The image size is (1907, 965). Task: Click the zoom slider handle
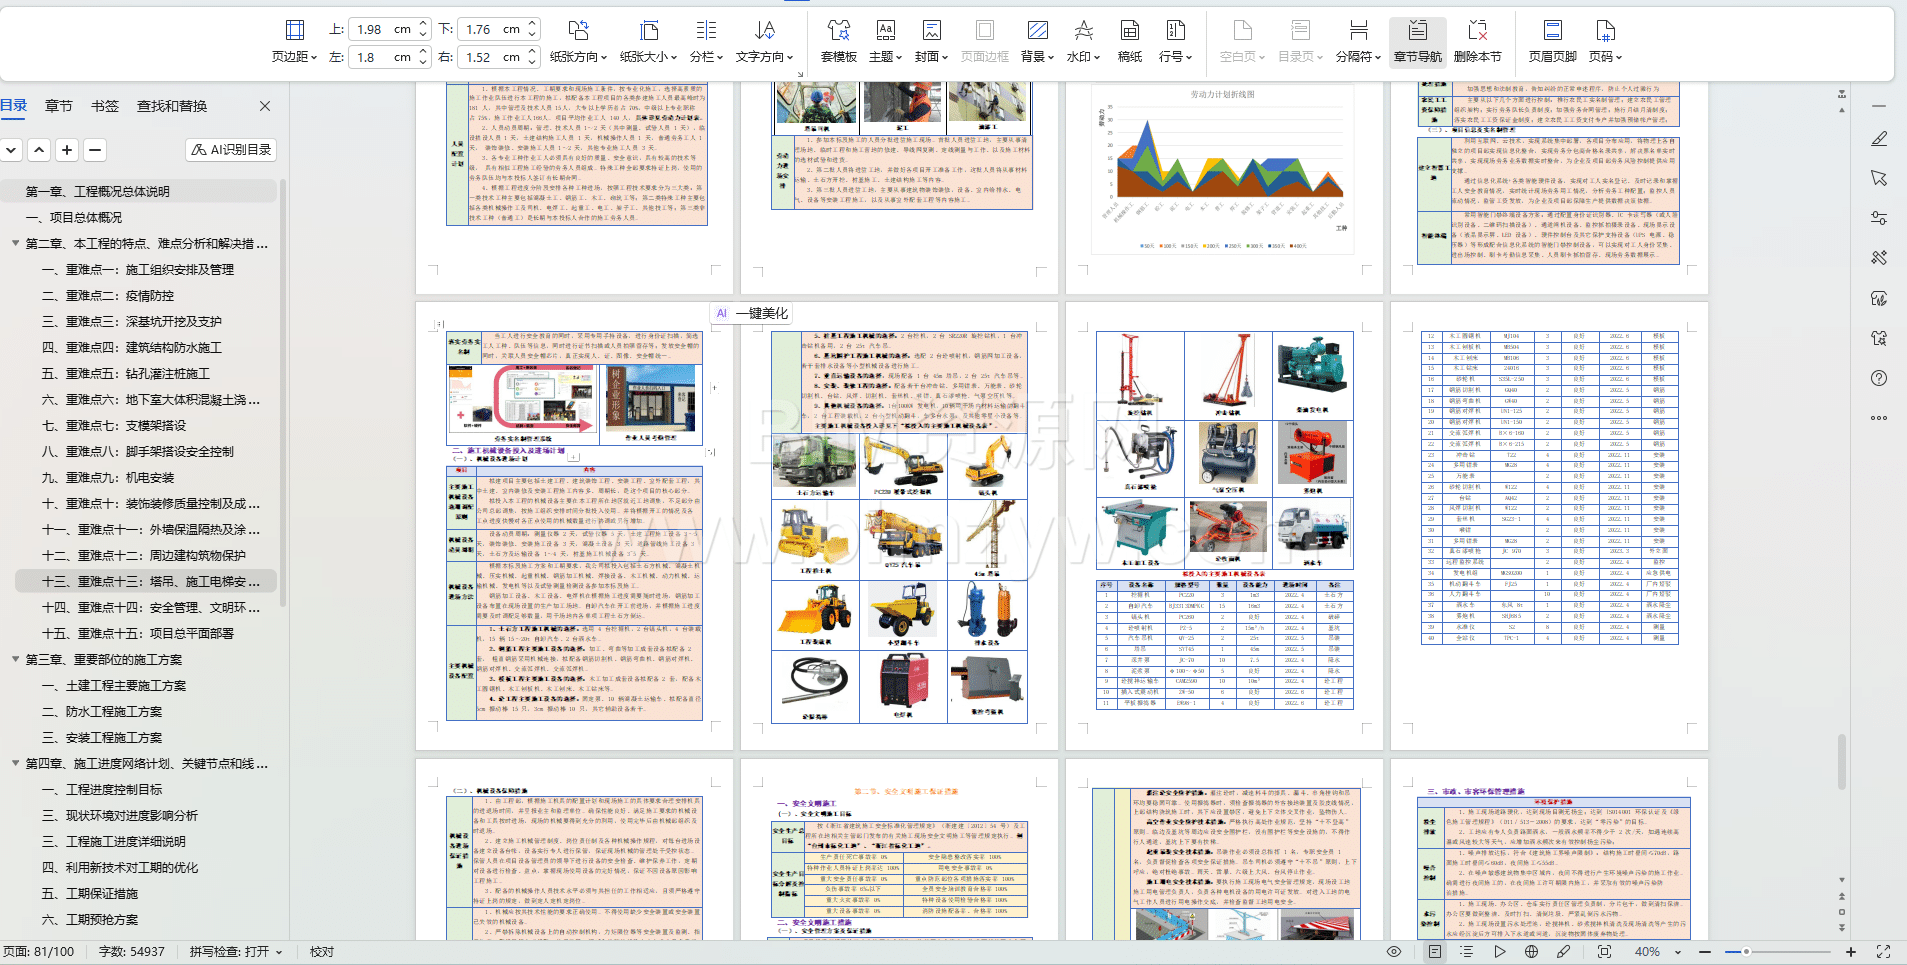coord(1746,952)
